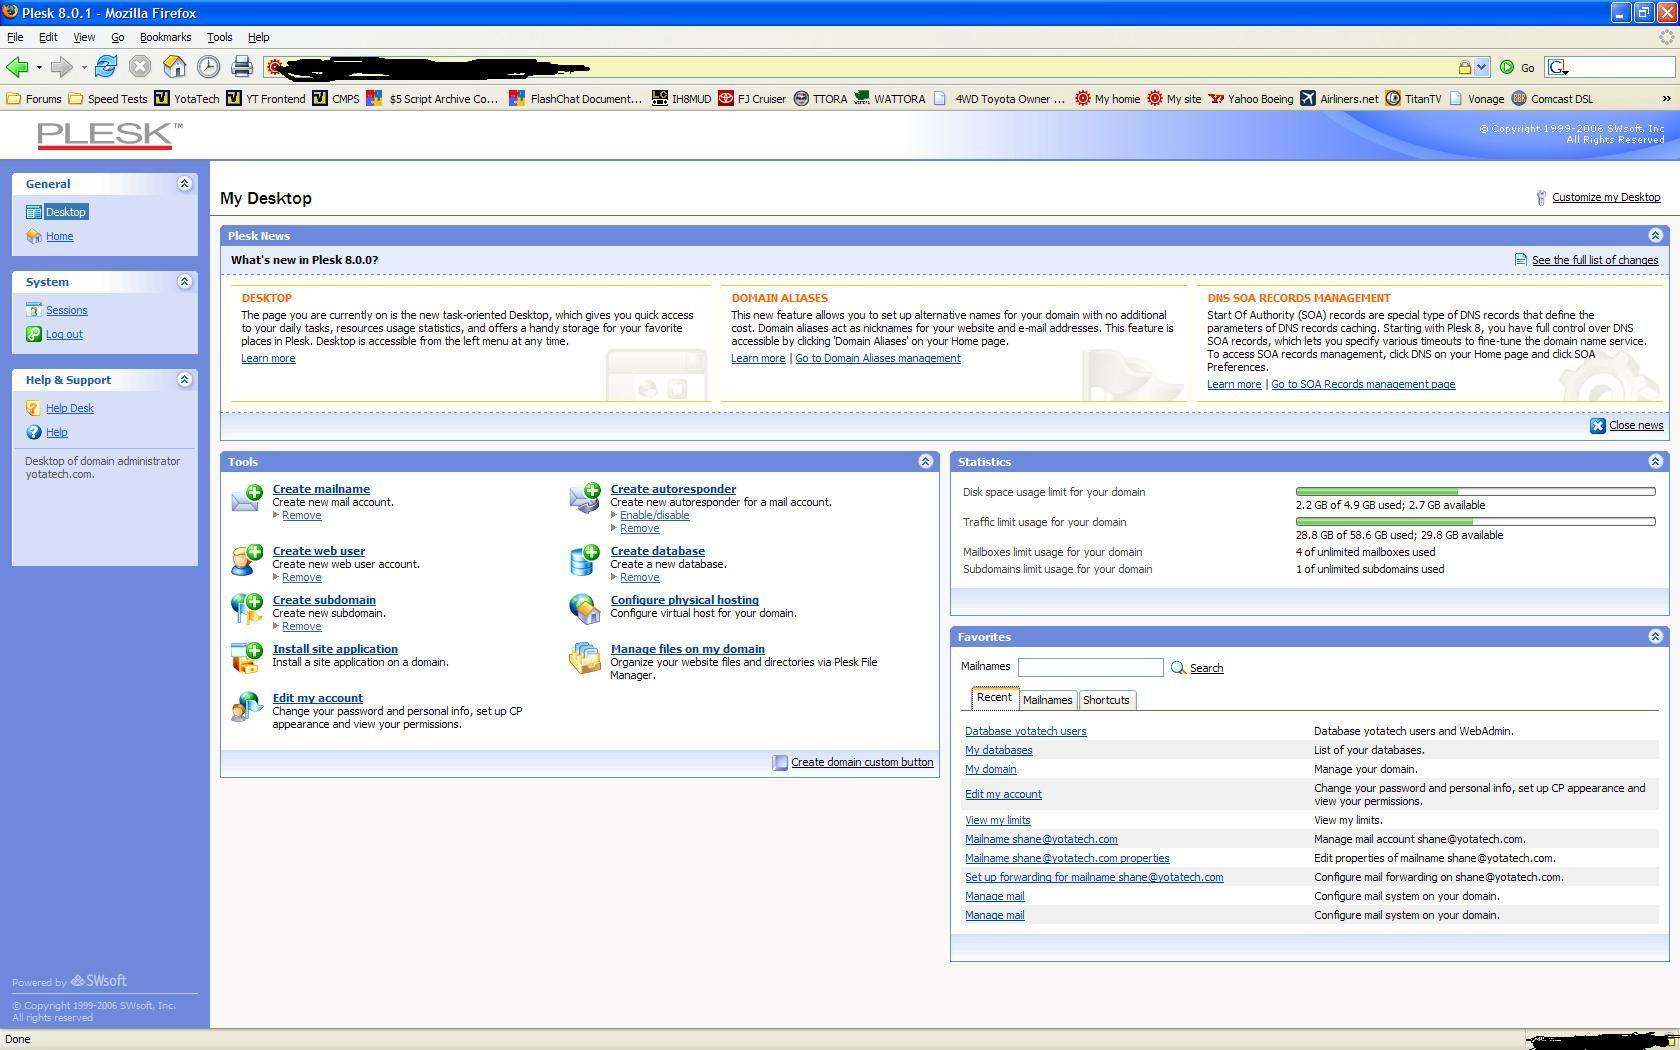Open the Tools menu
This screenshot has height=1050, width=1680.
click(x=219, y=37)
